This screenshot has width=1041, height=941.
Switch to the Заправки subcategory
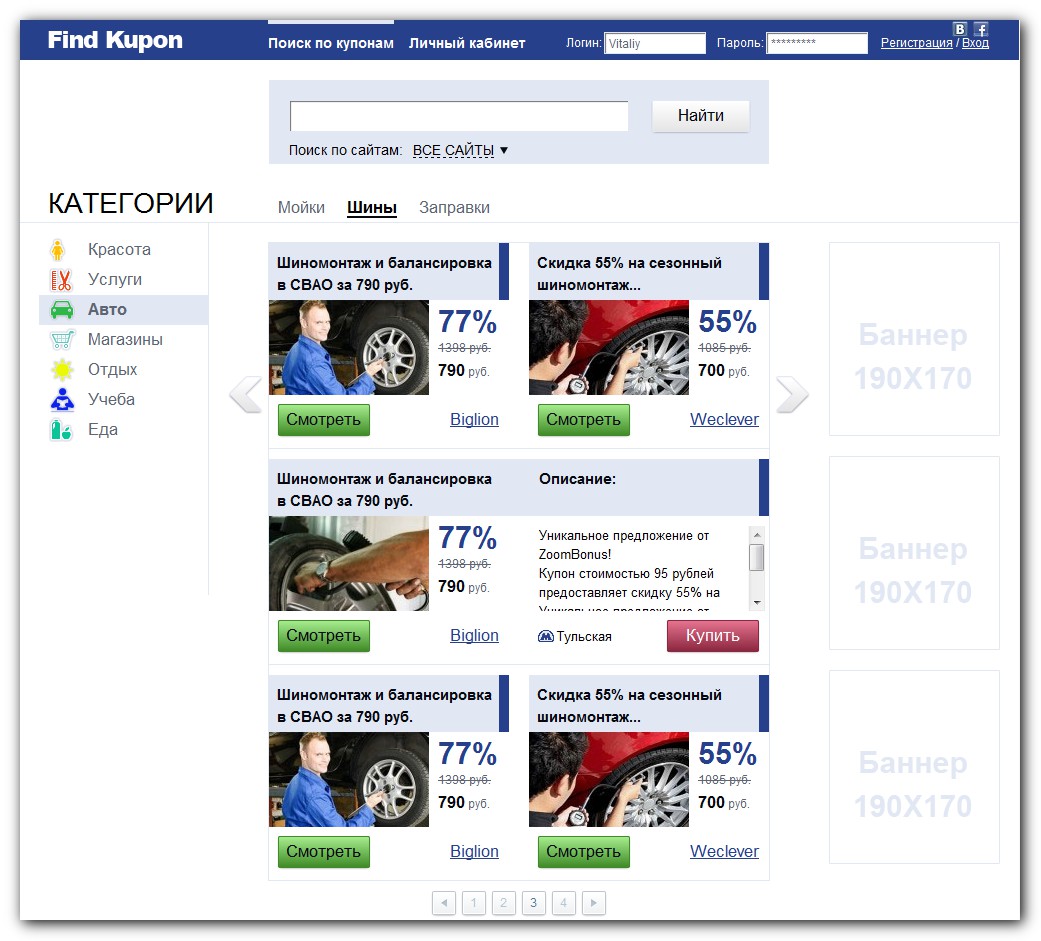point(454,207)
